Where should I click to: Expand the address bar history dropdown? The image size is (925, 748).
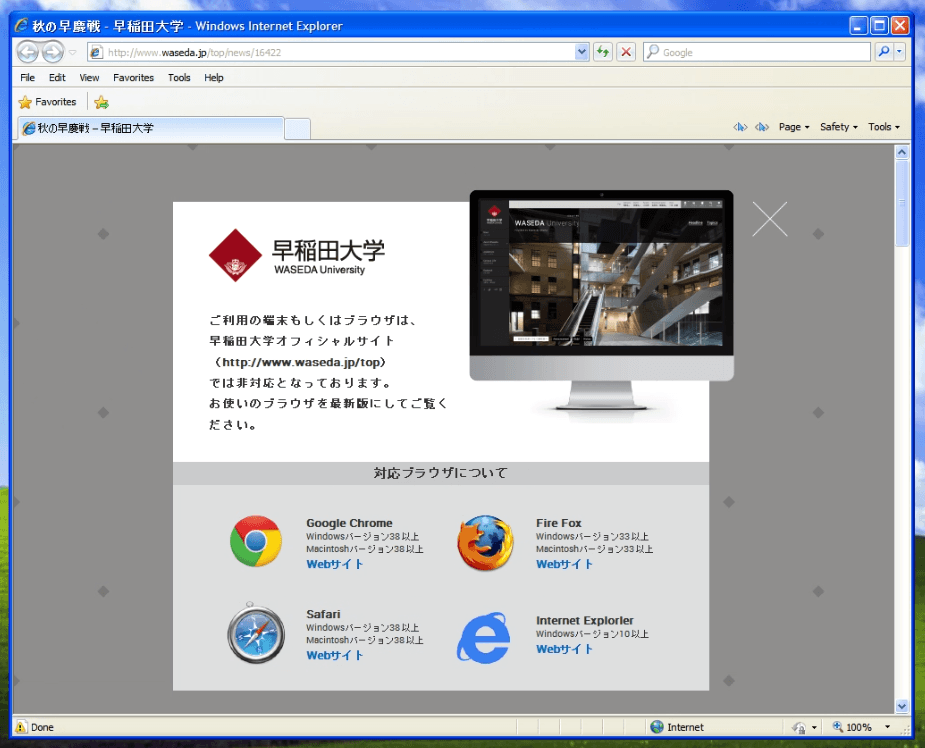582,52
